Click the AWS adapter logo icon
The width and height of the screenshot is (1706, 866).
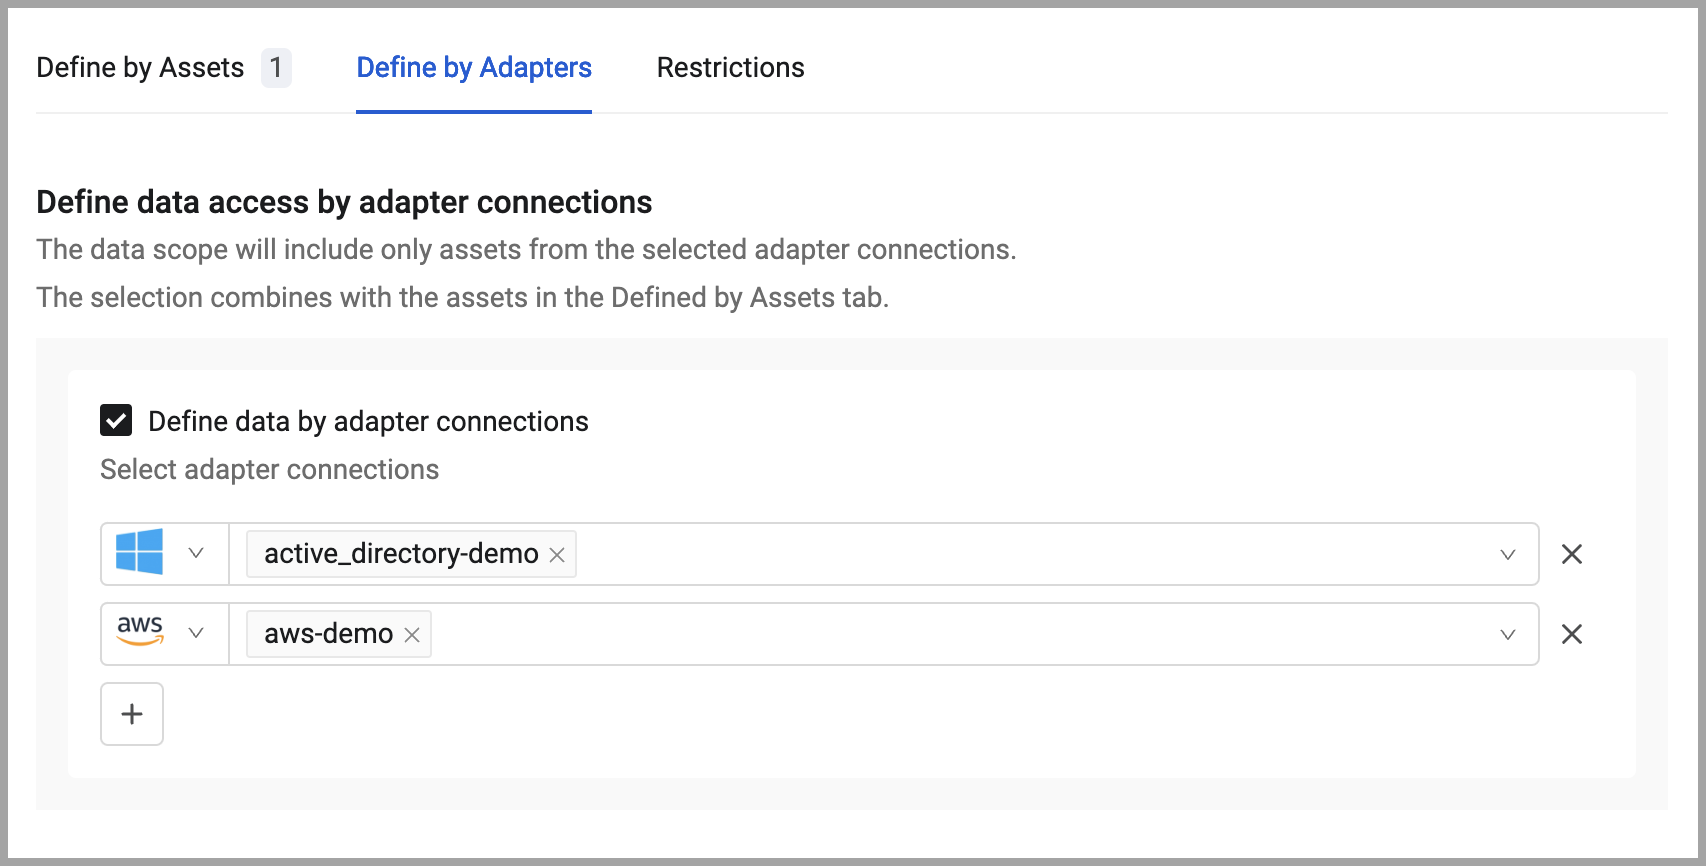click(x=140, y=631)
